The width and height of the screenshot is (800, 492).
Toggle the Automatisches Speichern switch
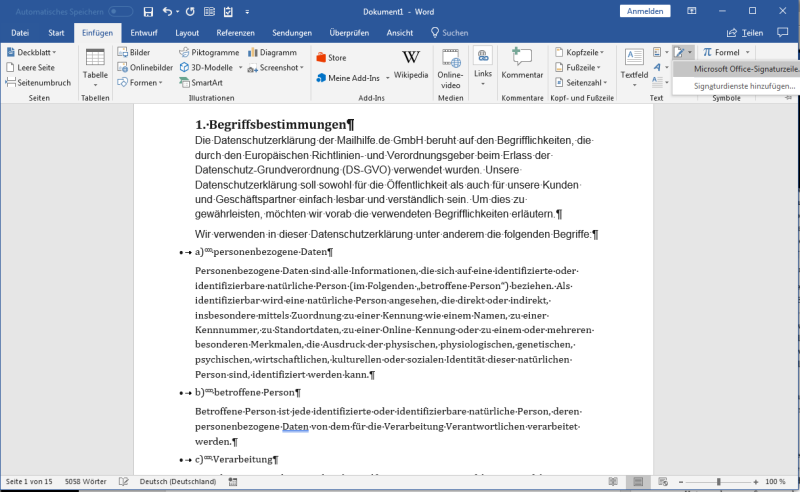[x=120, y=11]
